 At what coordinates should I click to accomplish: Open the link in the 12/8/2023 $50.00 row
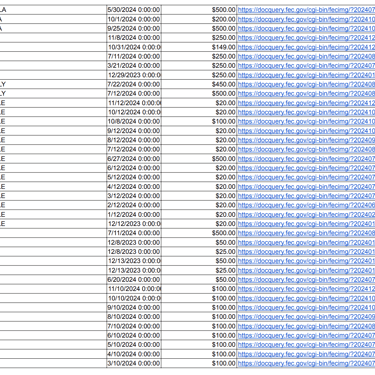coord(306,242)
